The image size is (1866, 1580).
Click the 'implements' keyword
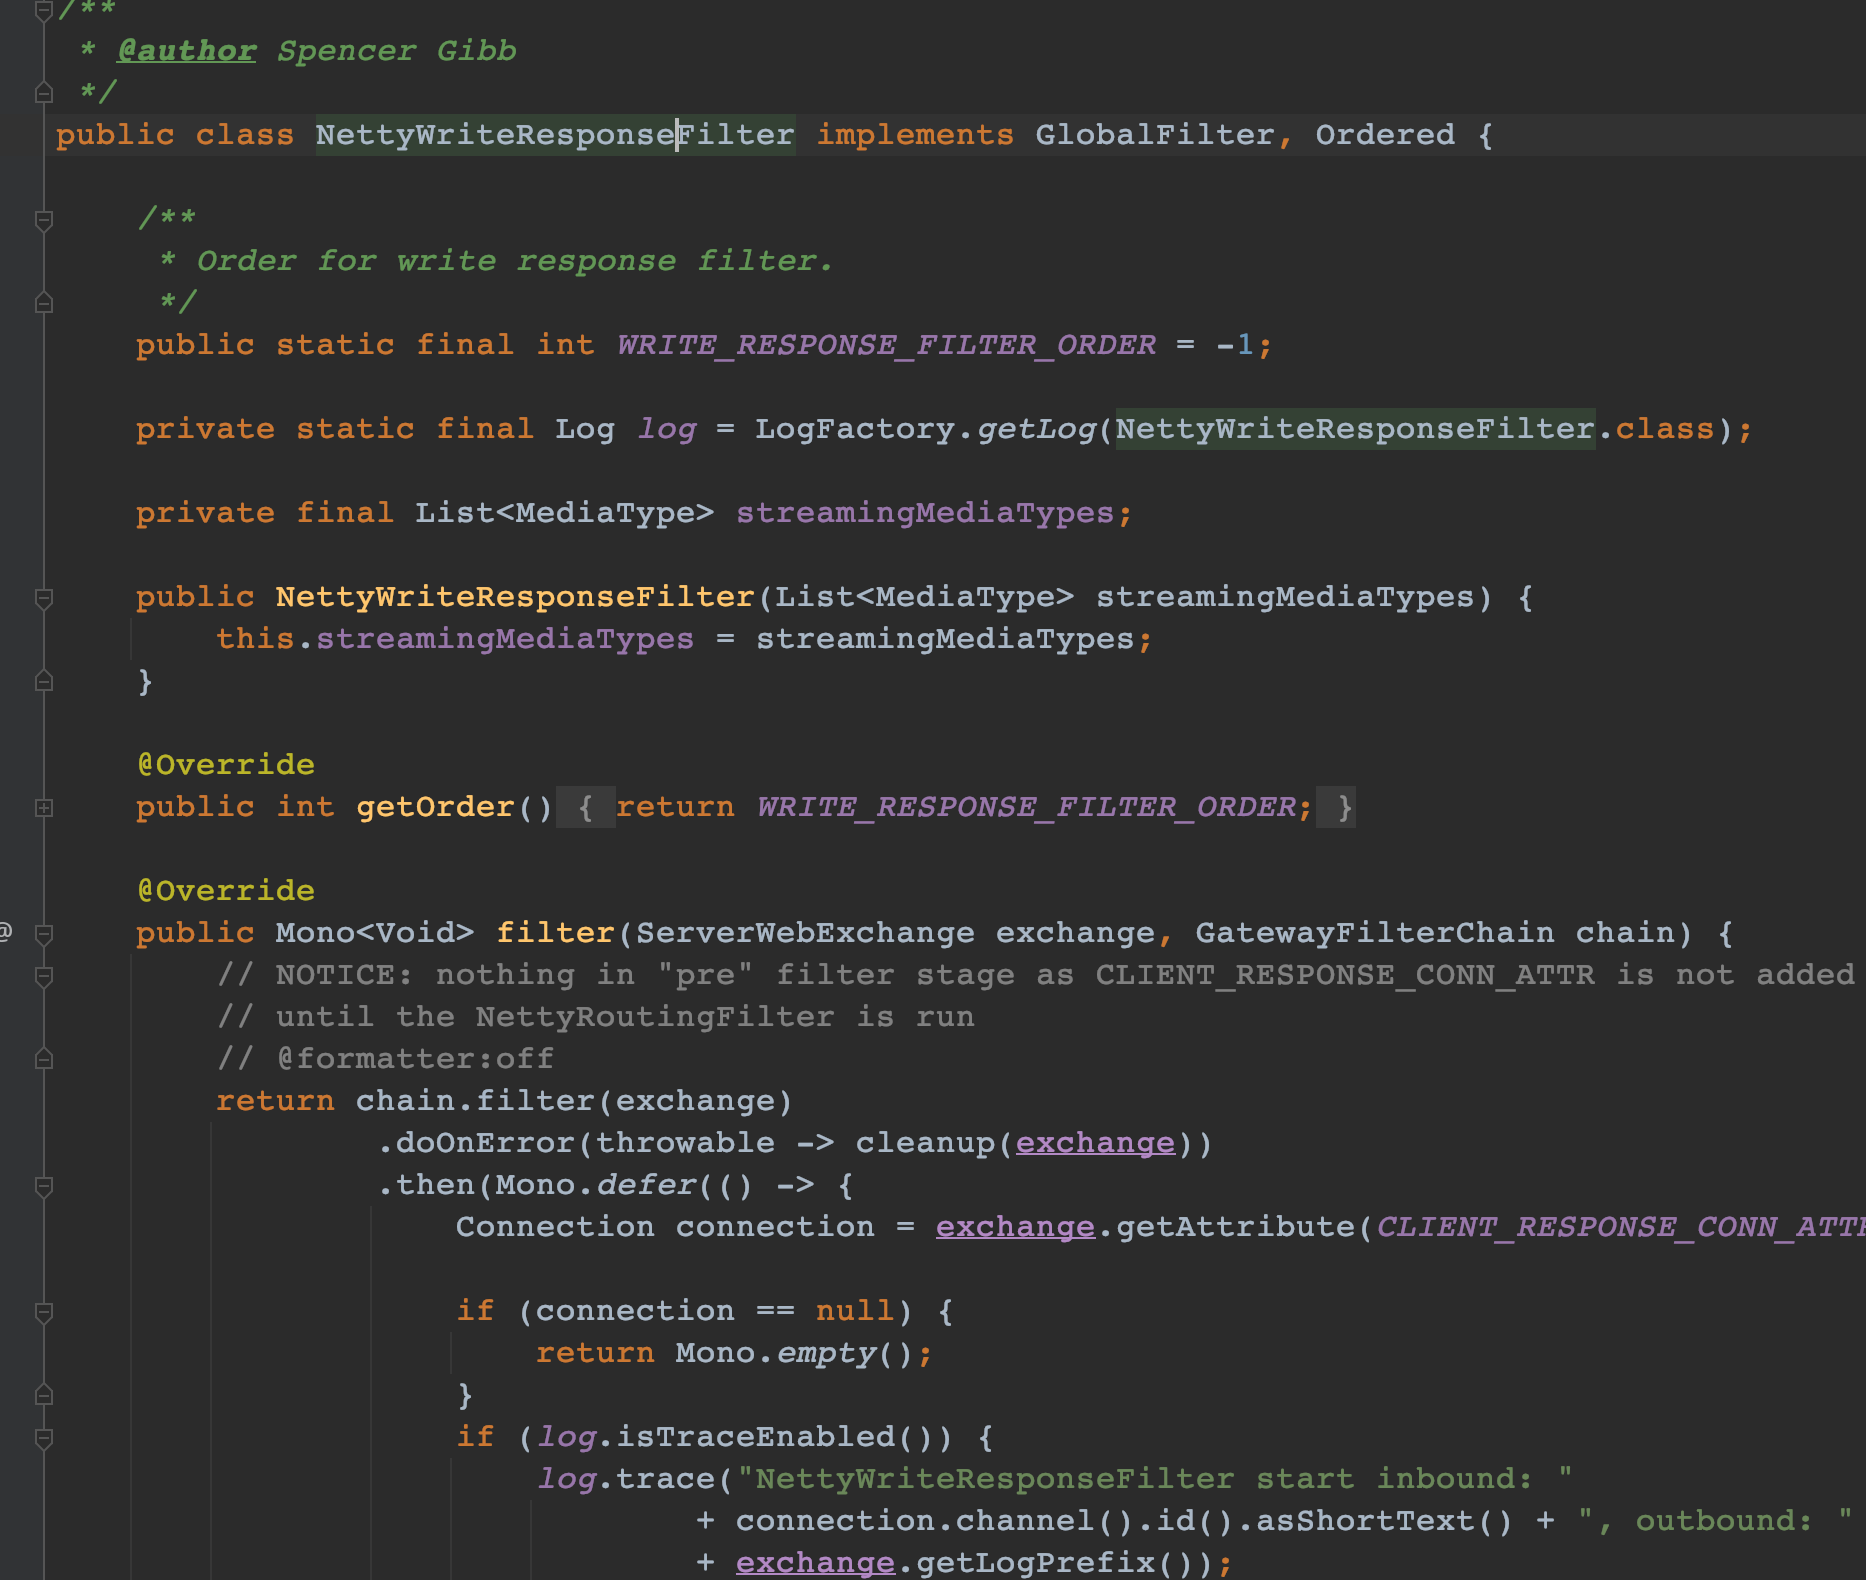pyautogui.click(x=915, y=135)
